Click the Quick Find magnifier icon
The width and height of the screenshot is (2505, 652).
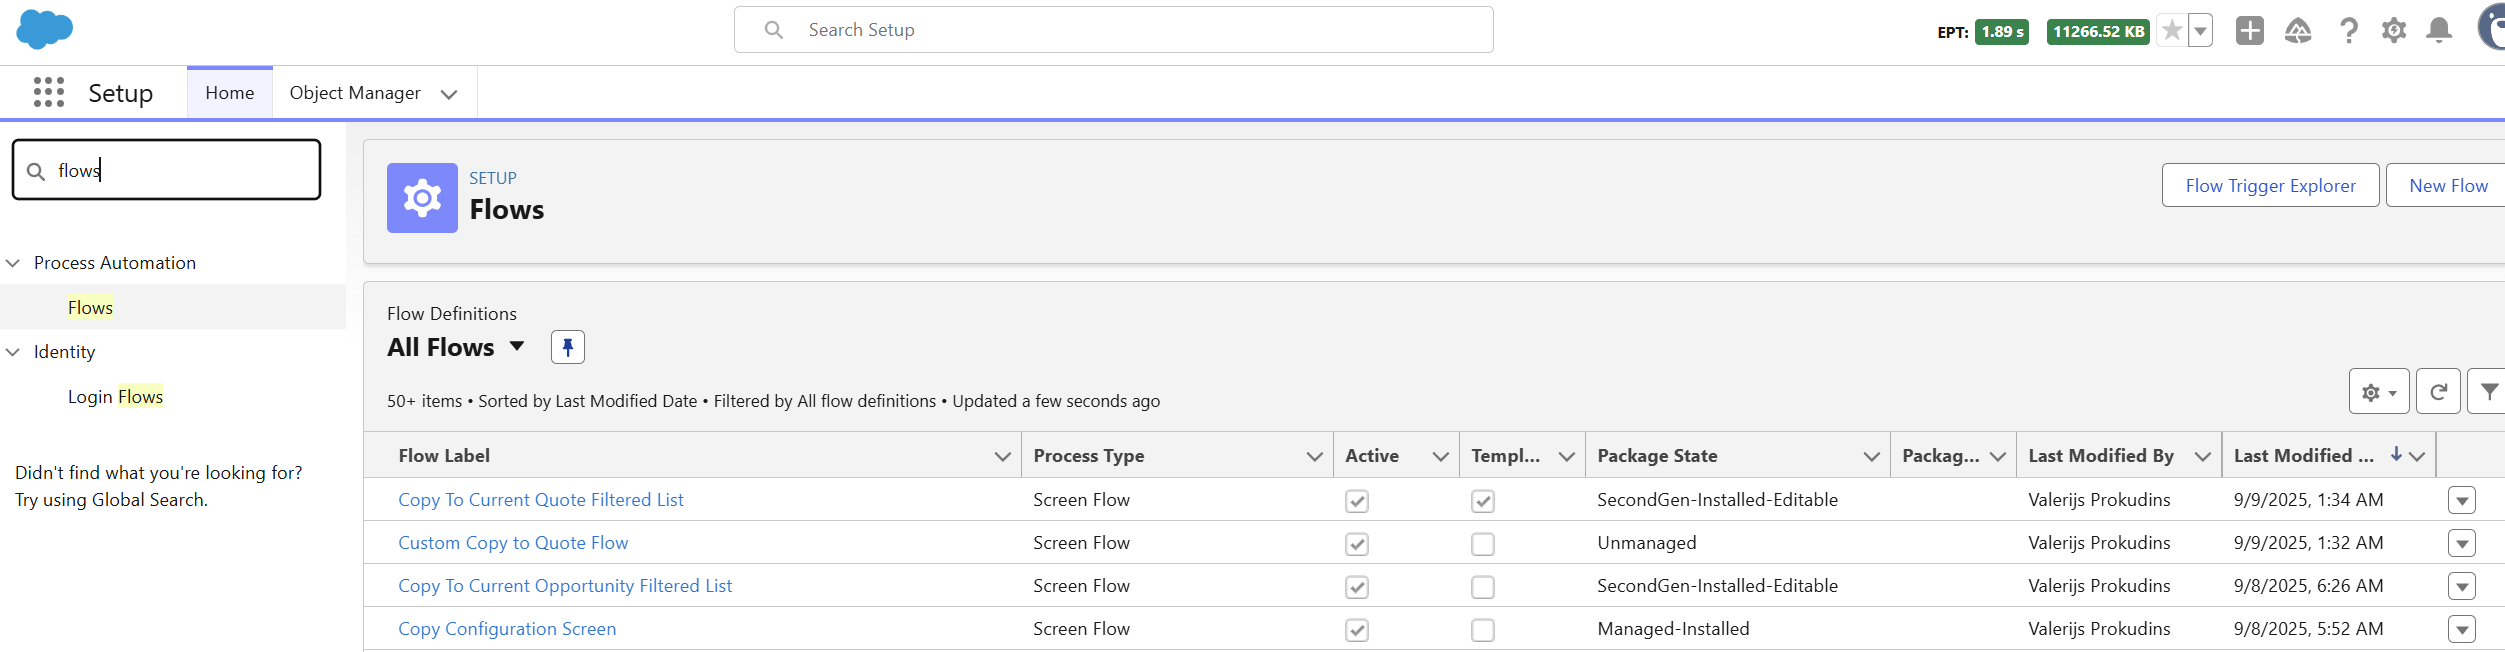(x=36, y=171)
